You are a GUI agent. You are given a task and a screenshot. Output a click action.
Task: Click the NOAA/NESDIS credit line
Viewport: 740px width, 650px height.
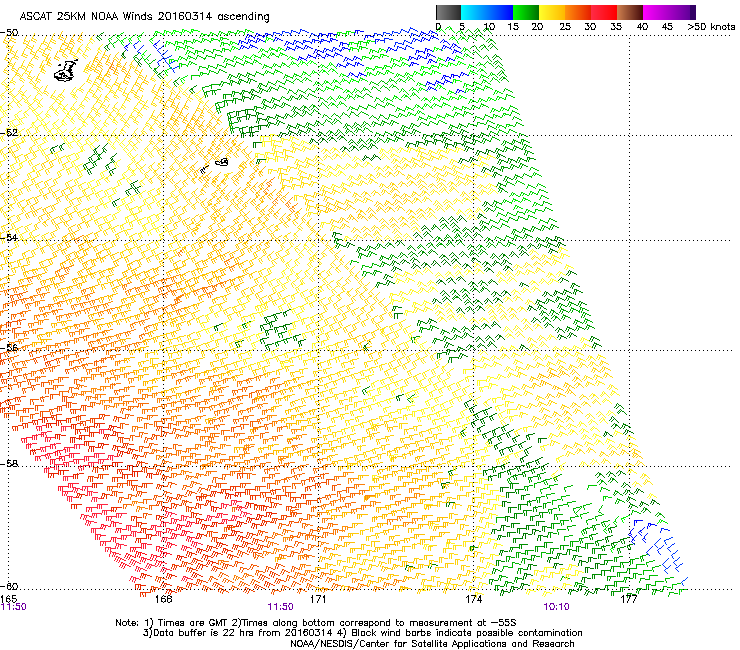(x=432, y=644)
